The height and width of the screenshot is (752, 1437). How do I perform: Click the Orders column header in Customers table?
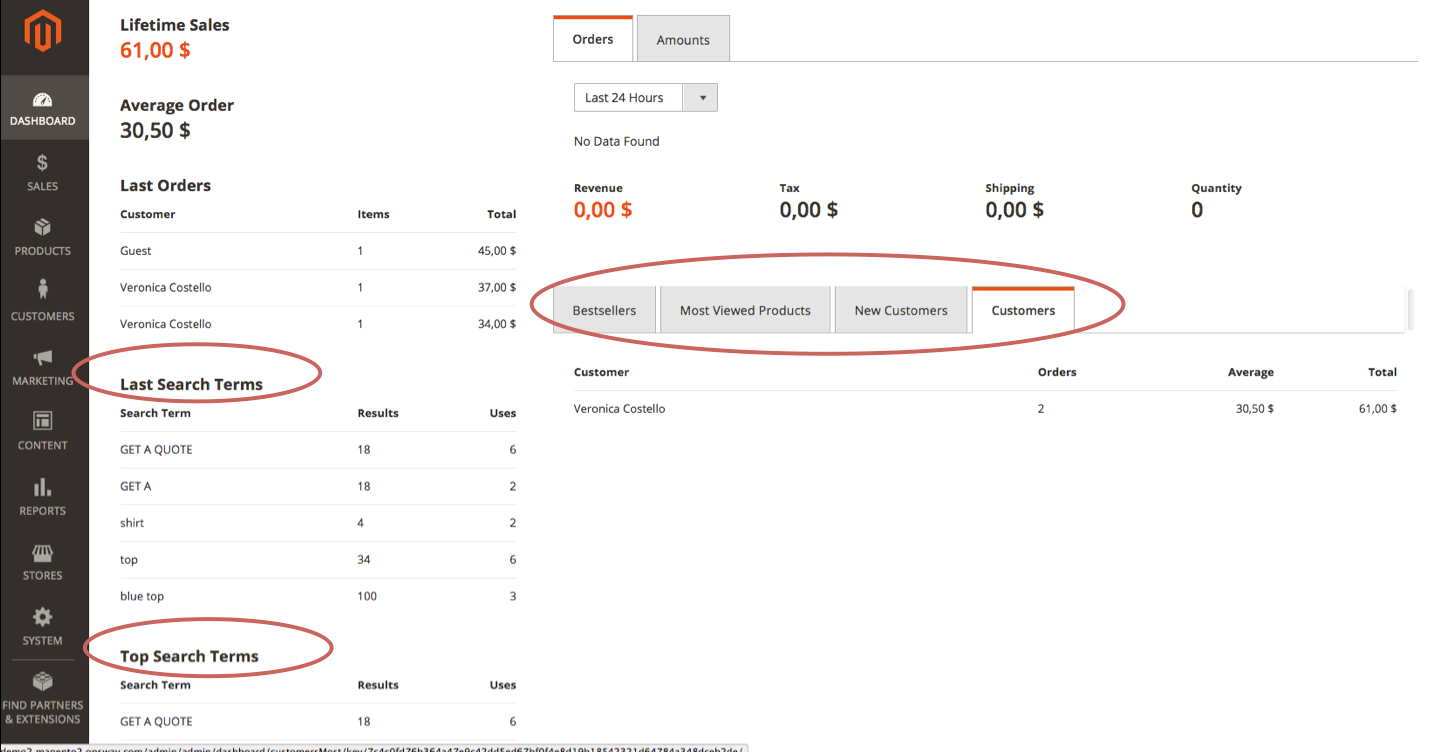[x=1057, y=372]
